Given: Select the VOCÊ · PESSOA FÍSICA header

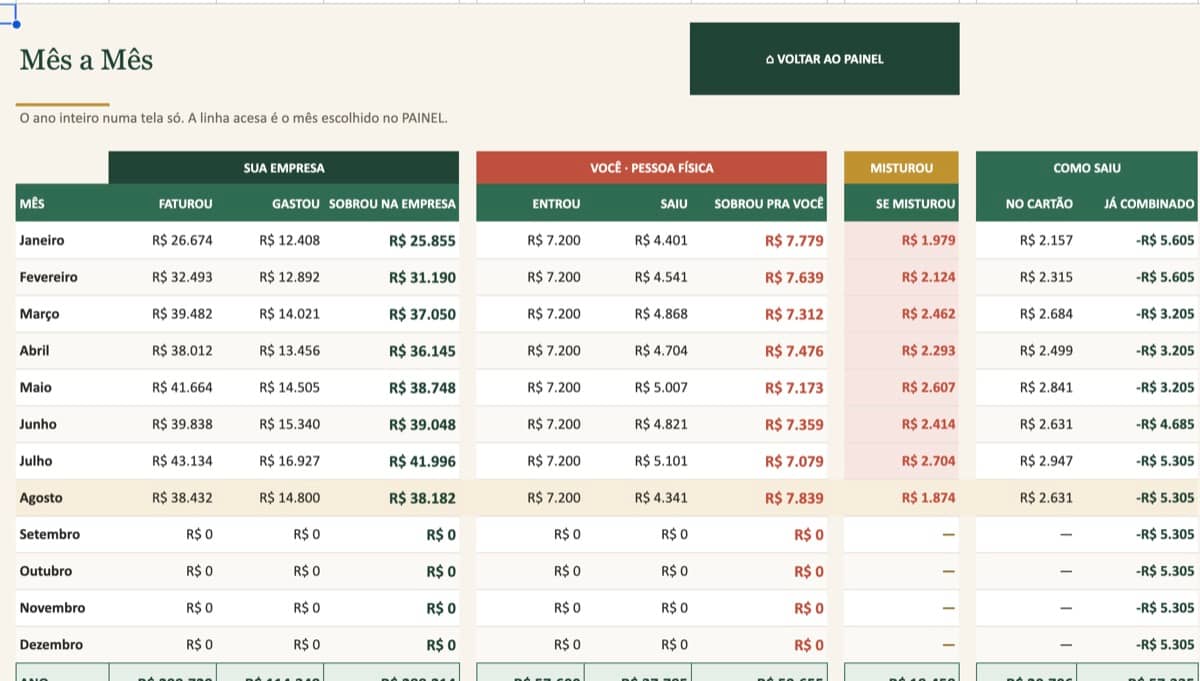Looking at the screenshot, I should point(651,168).
